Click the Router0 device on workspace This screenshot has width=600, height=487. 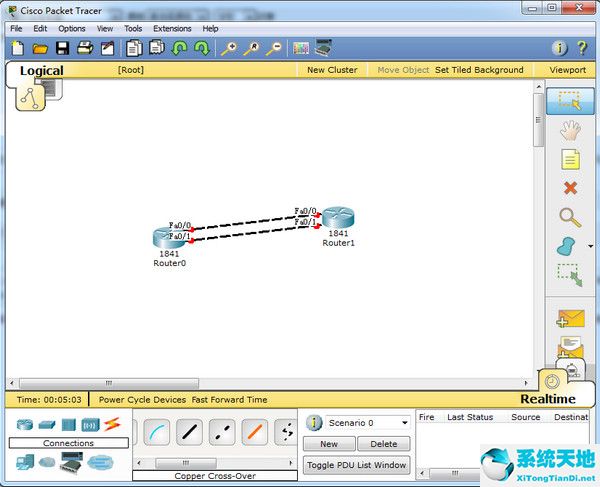tap(168, 238)
